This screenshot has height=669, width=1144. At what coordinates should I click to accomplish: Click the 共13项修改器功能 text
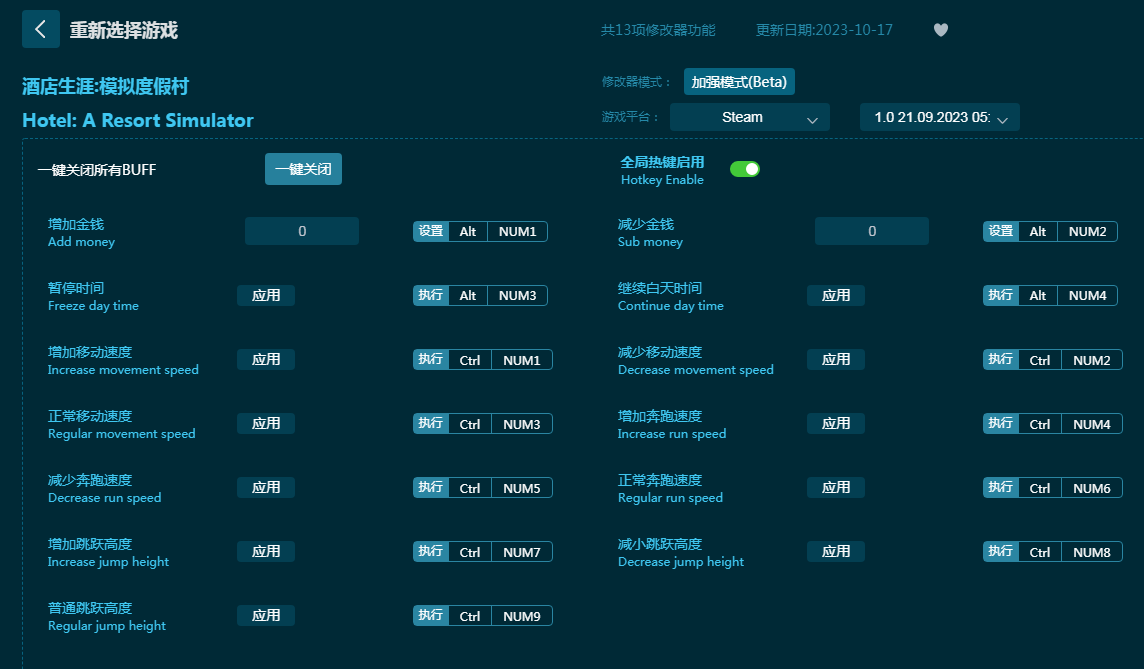(x=658, y=30)
